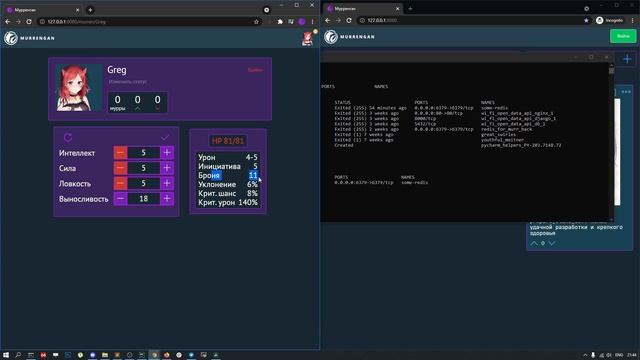Bookmark the page in left browser window
Screen dimensions: 640x360
pyautogui.click(x=256, y=22)
